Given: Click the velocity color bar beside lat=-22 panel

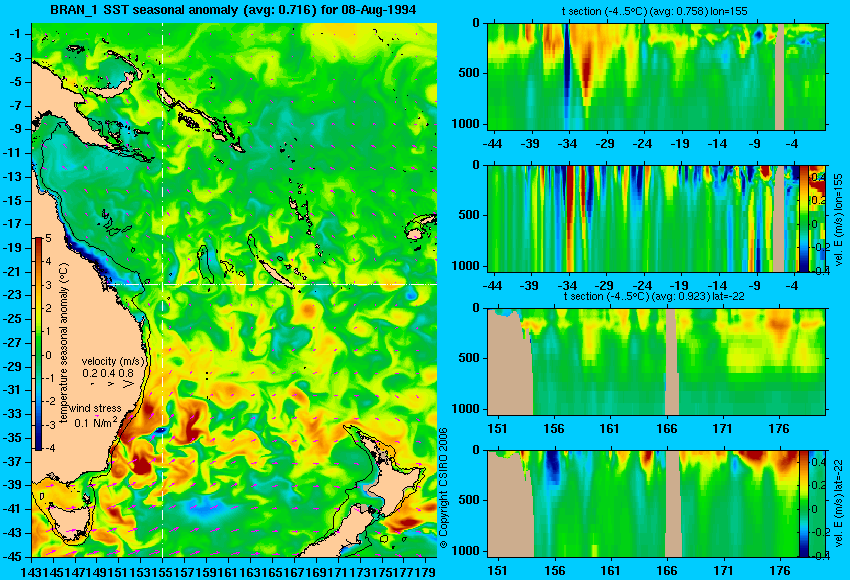Looking at the screenshot, I should (804, 504).
